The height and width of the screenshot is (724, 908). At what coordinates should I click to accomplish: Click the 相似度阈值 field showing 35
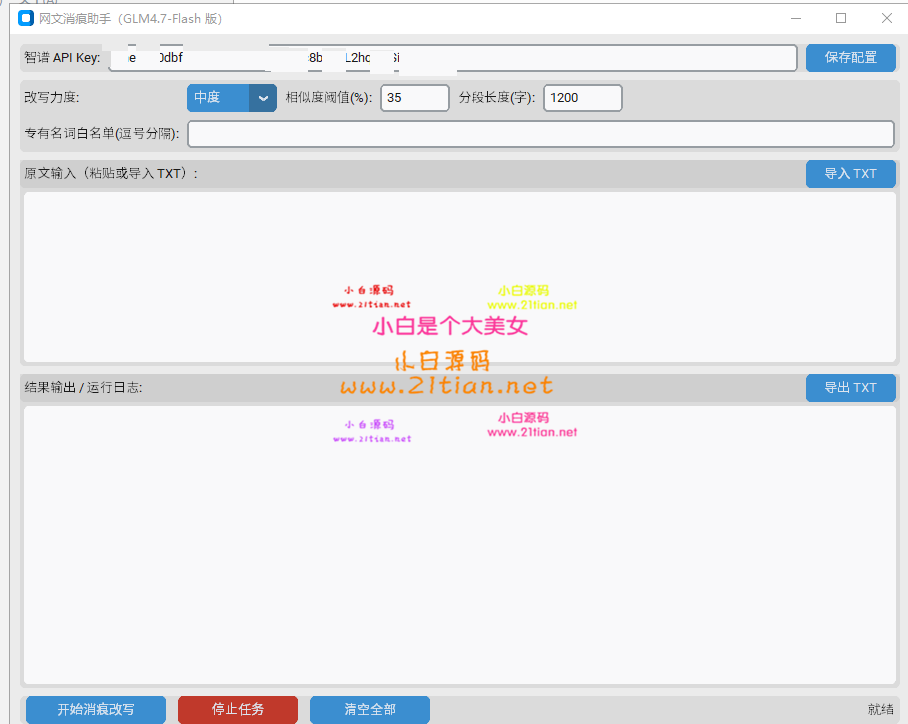tap(415, 98)
